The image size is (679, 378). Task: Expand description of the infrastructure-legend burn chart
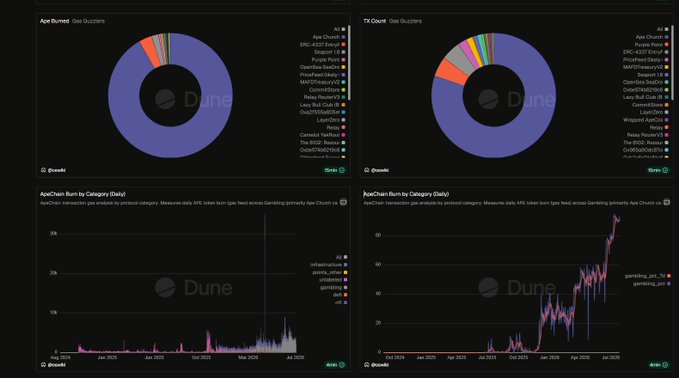343,202
